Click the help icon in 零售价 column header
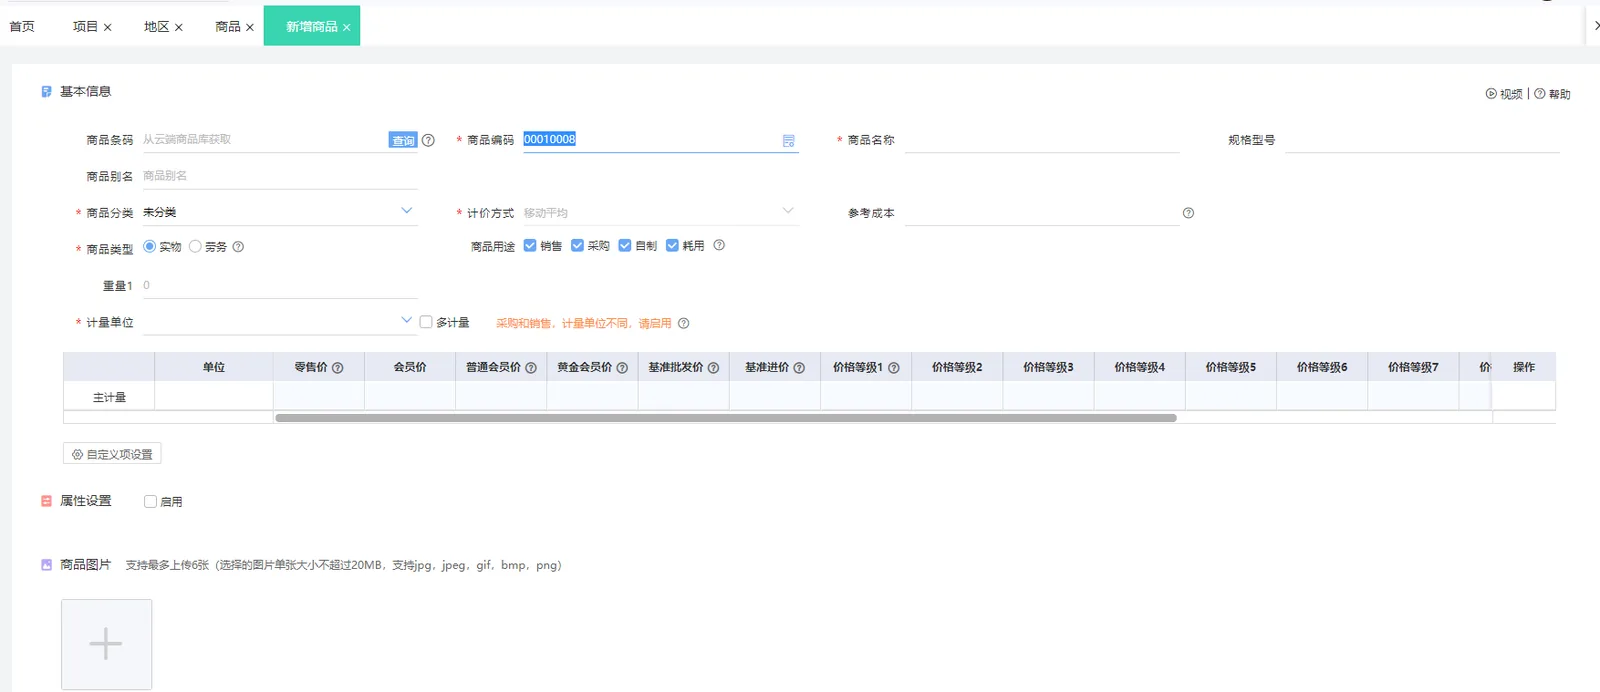Screen dimensions: 1600x692 (338, 368)
